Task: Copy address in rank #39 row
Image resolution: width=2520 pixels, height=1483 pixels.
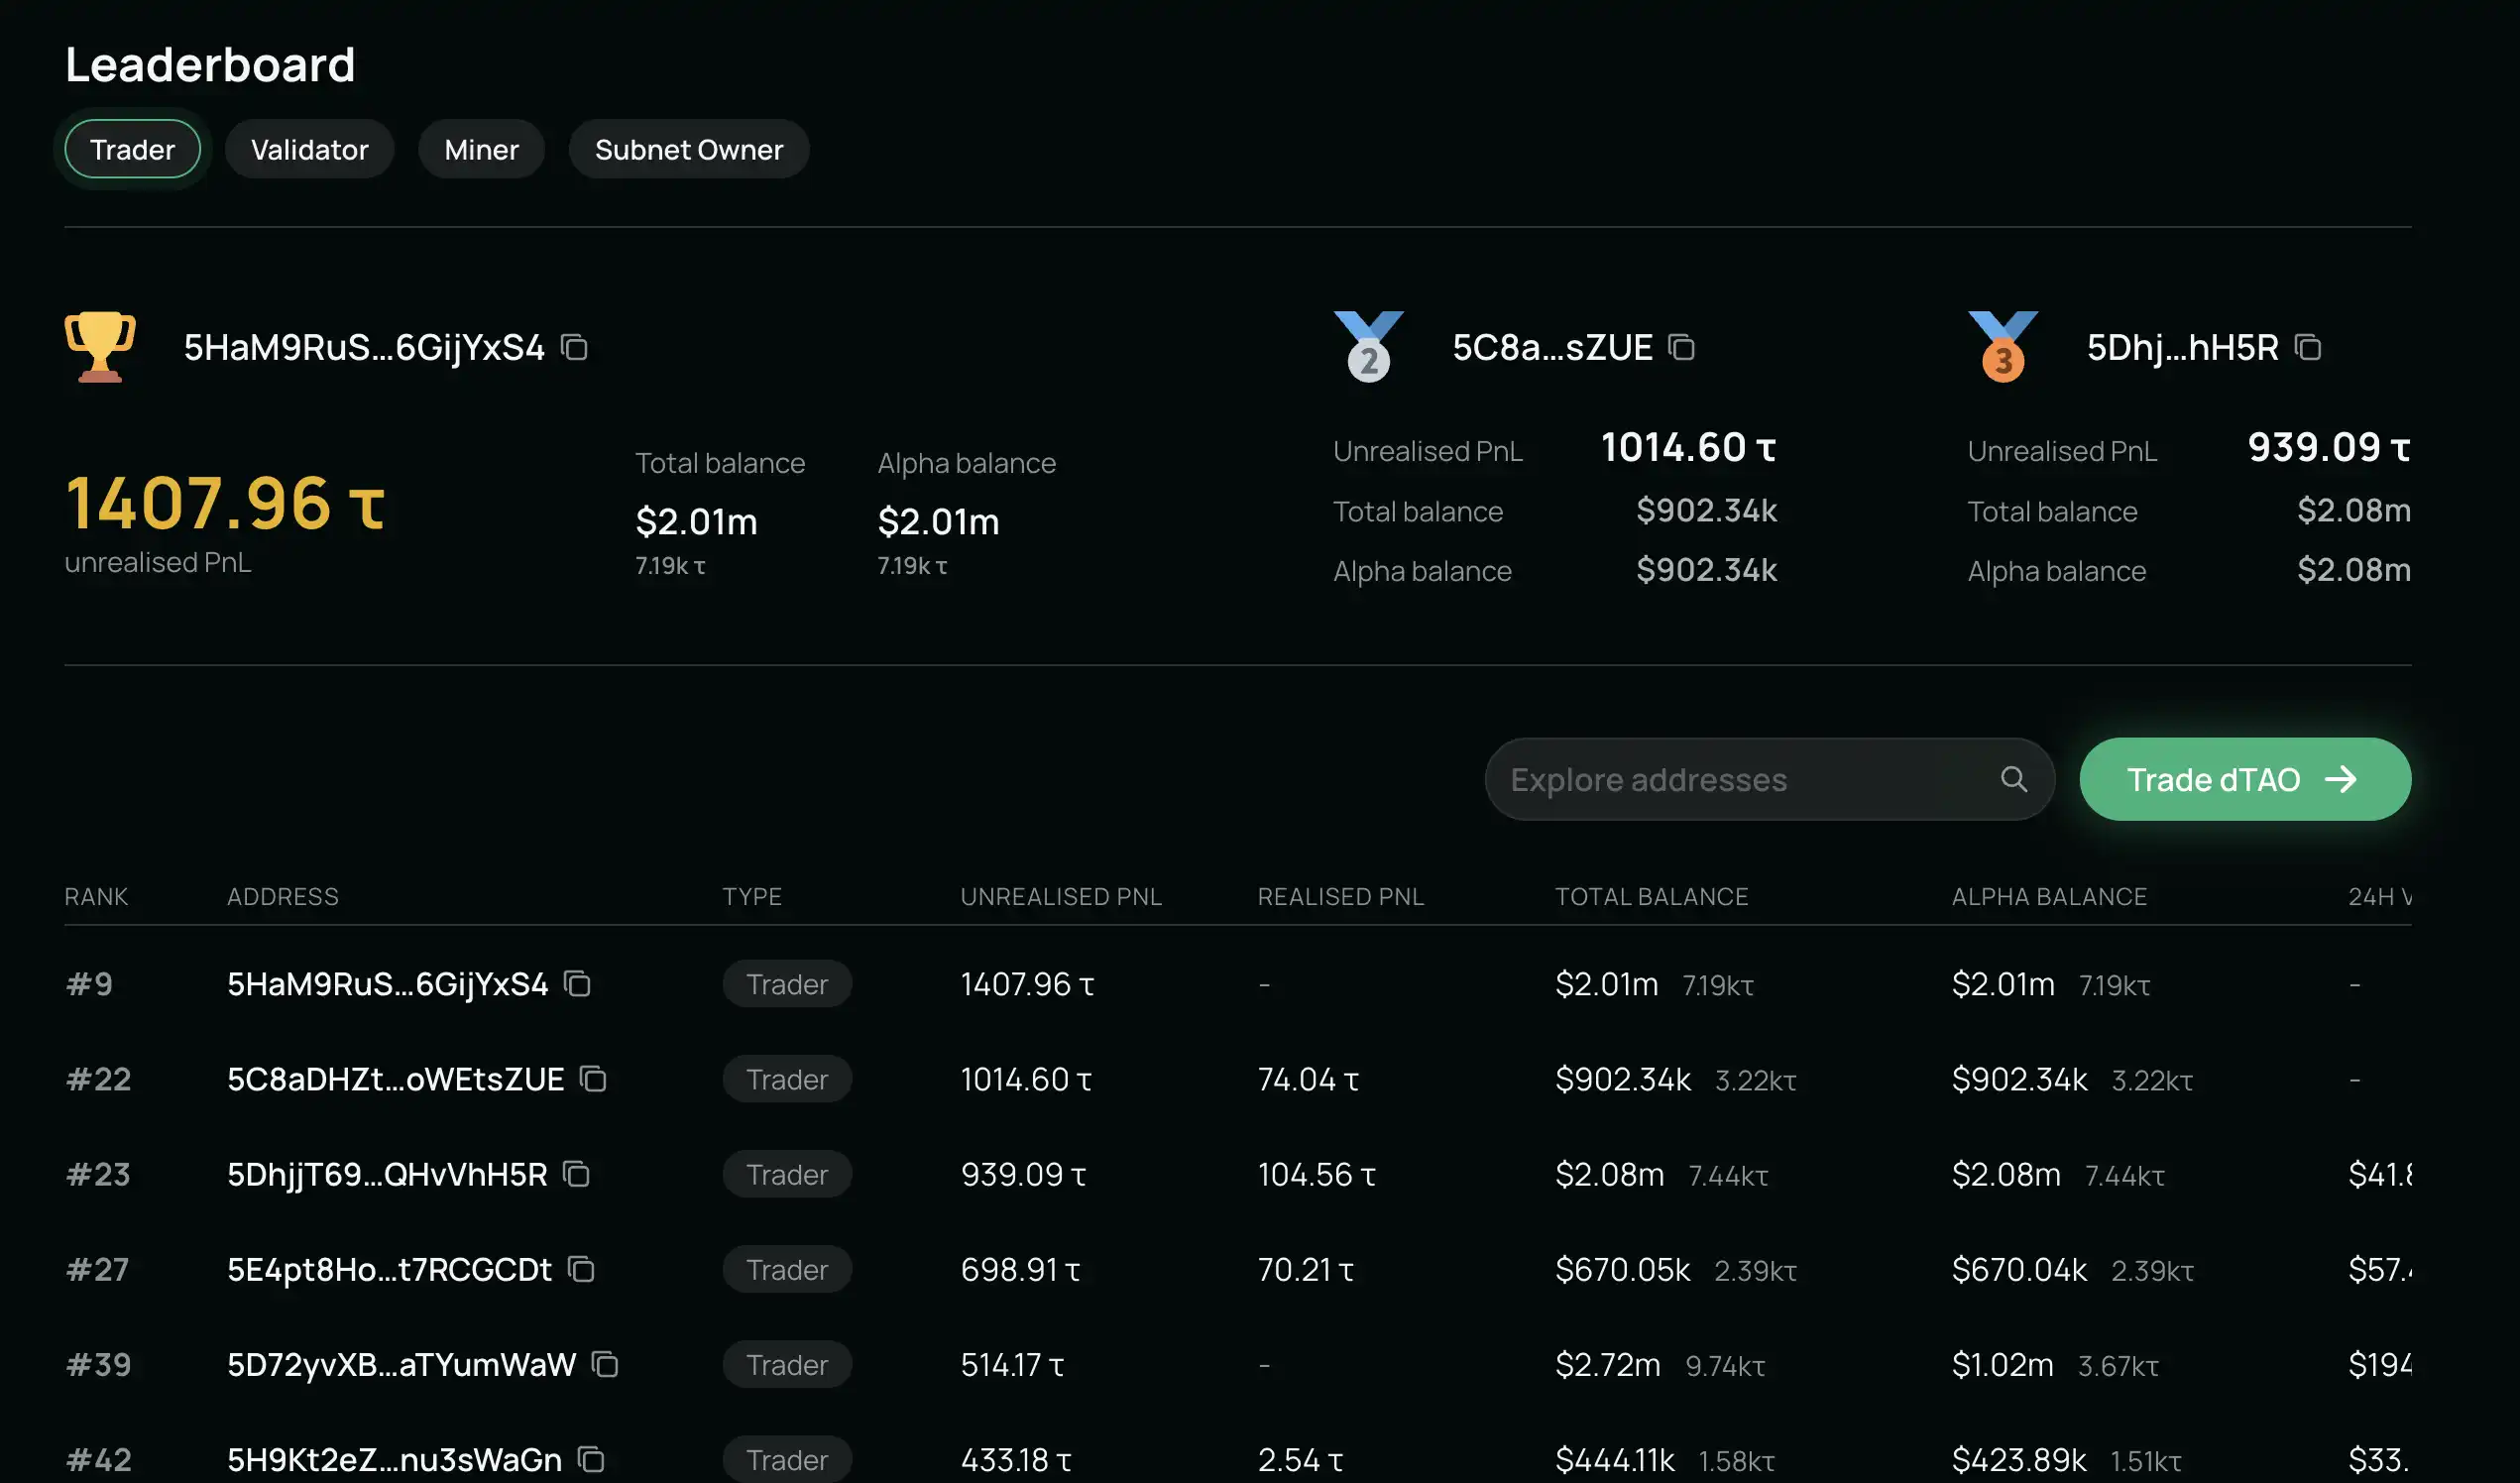Action: point(605,1364)
